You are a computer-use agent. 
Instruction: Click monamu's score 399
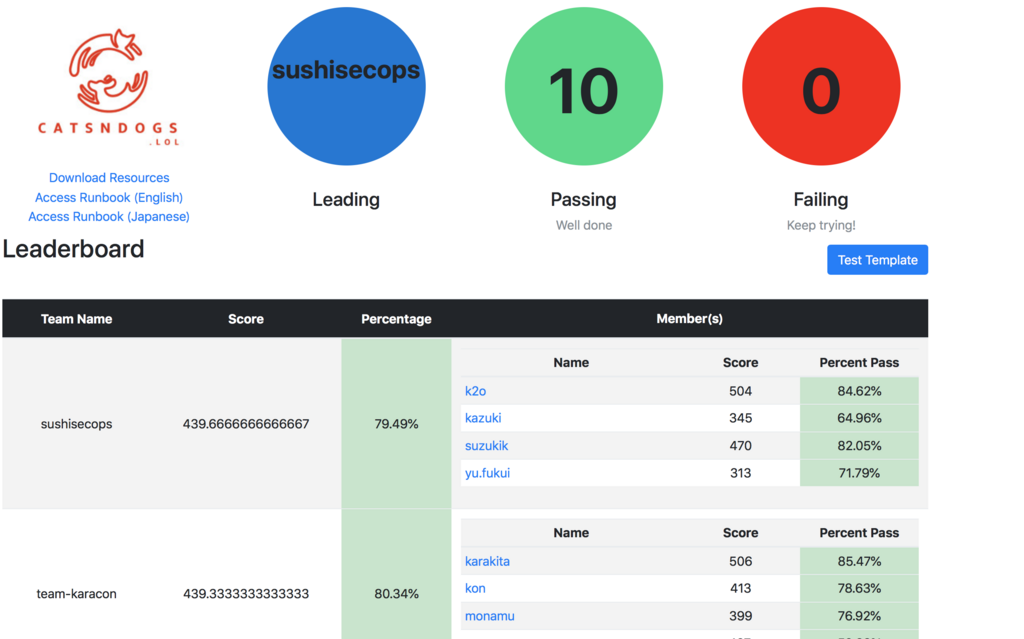[x=741, y=615]
